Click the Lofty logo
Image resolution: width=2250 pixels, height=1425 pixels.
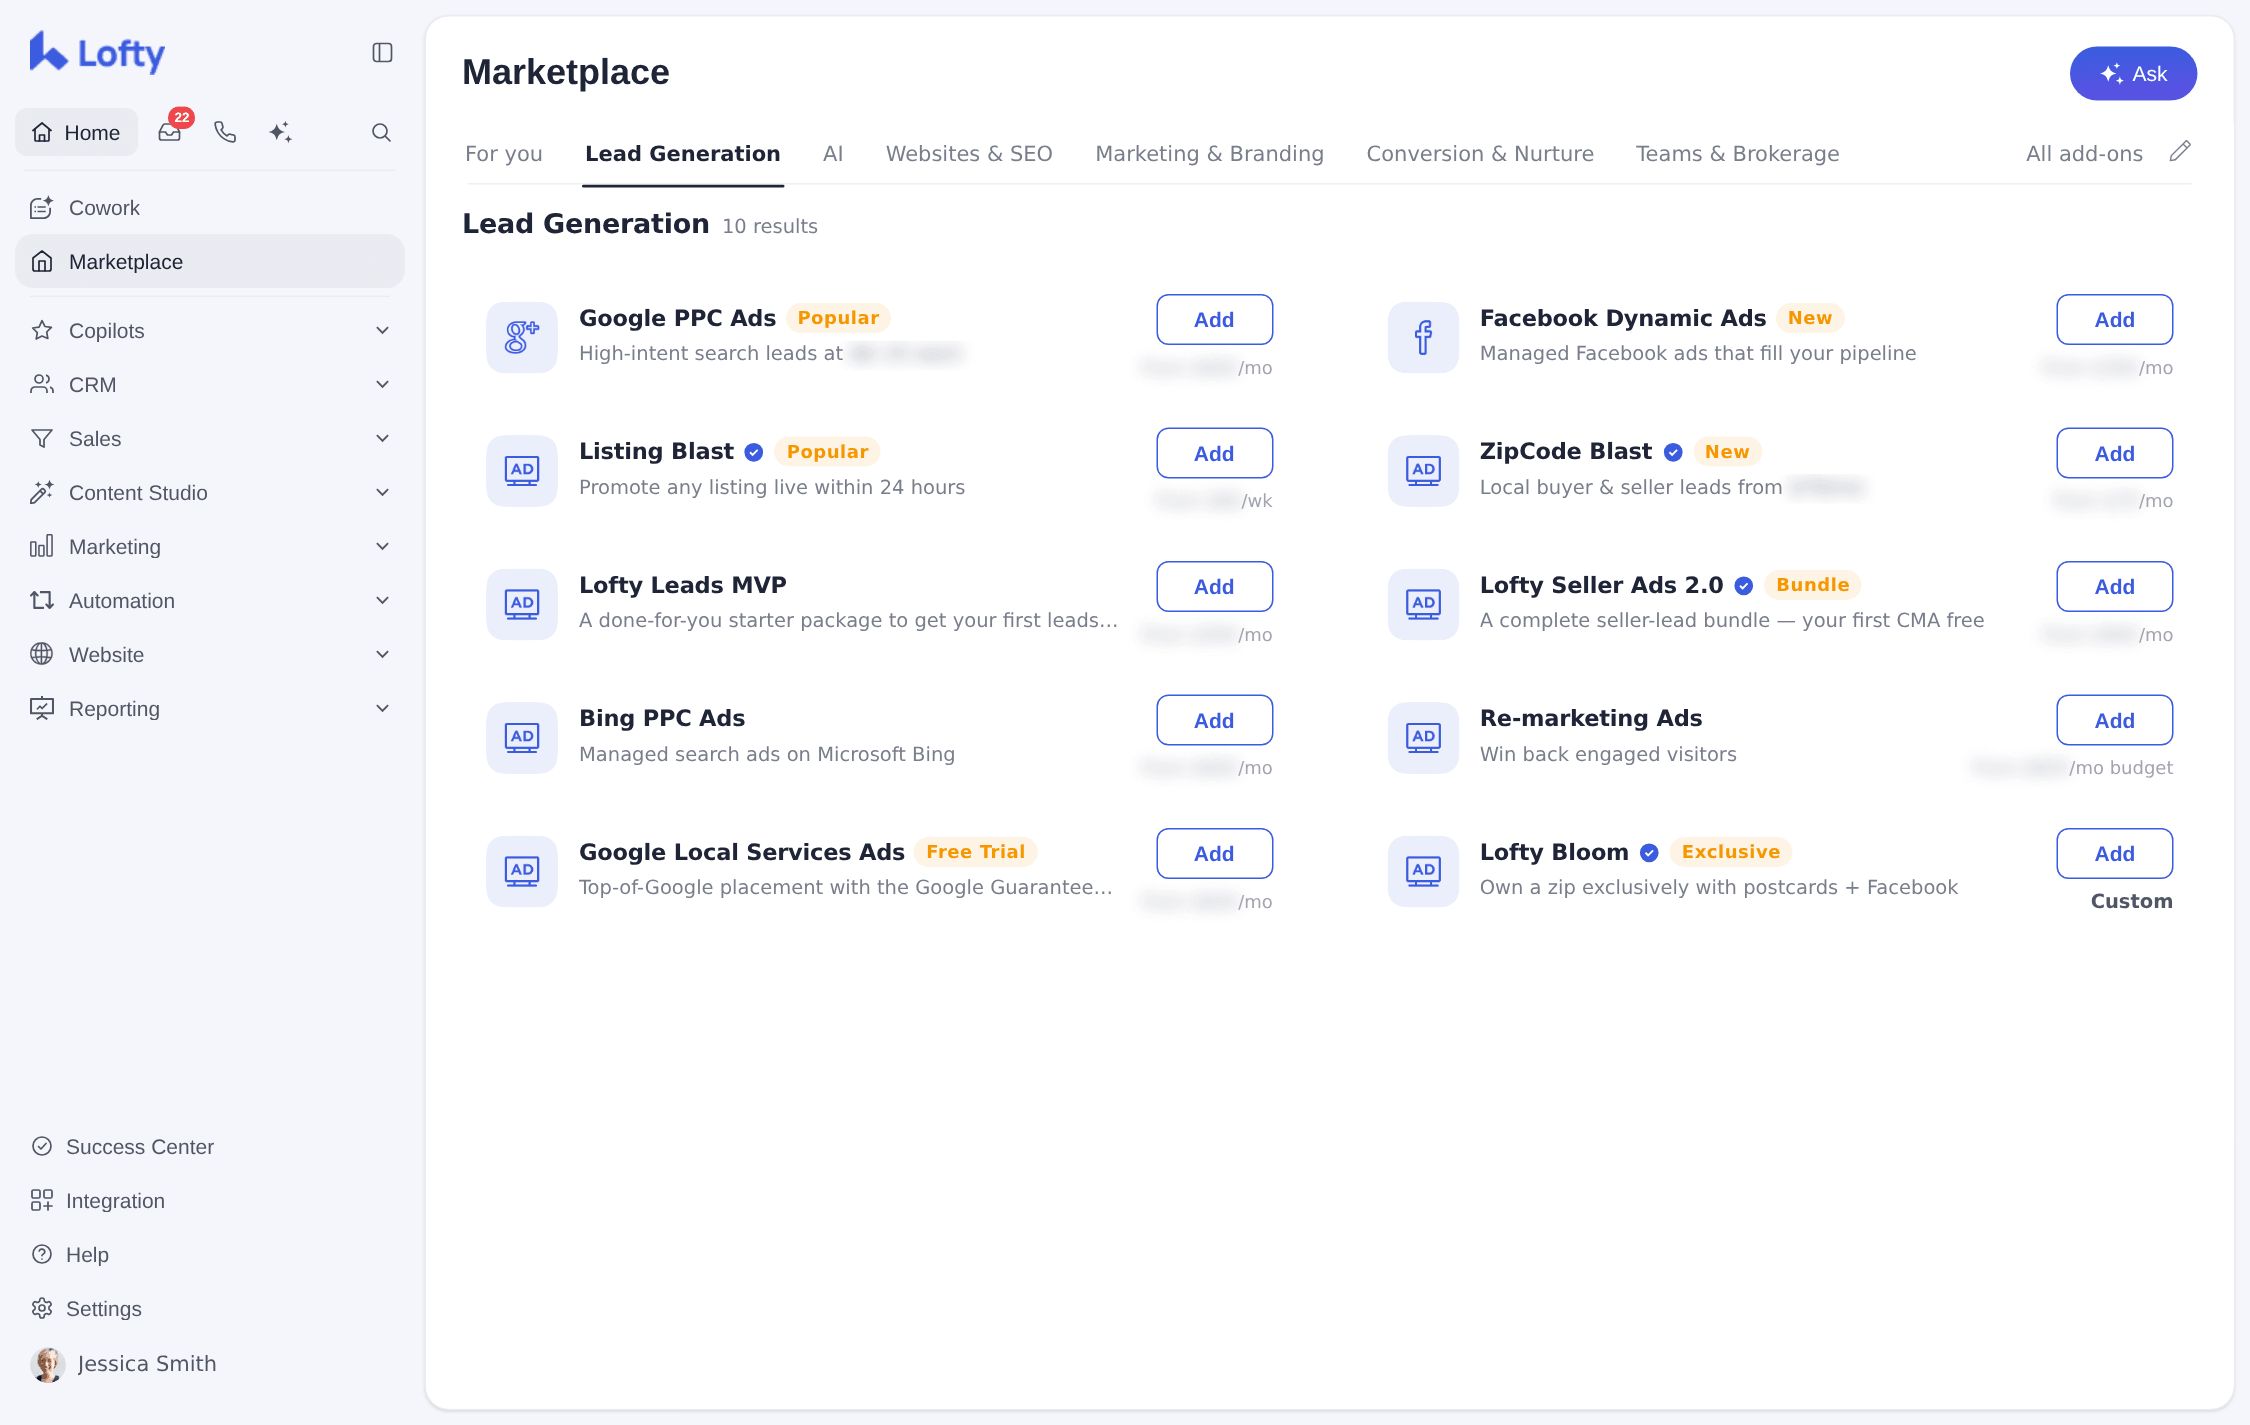tap(97, 52)
